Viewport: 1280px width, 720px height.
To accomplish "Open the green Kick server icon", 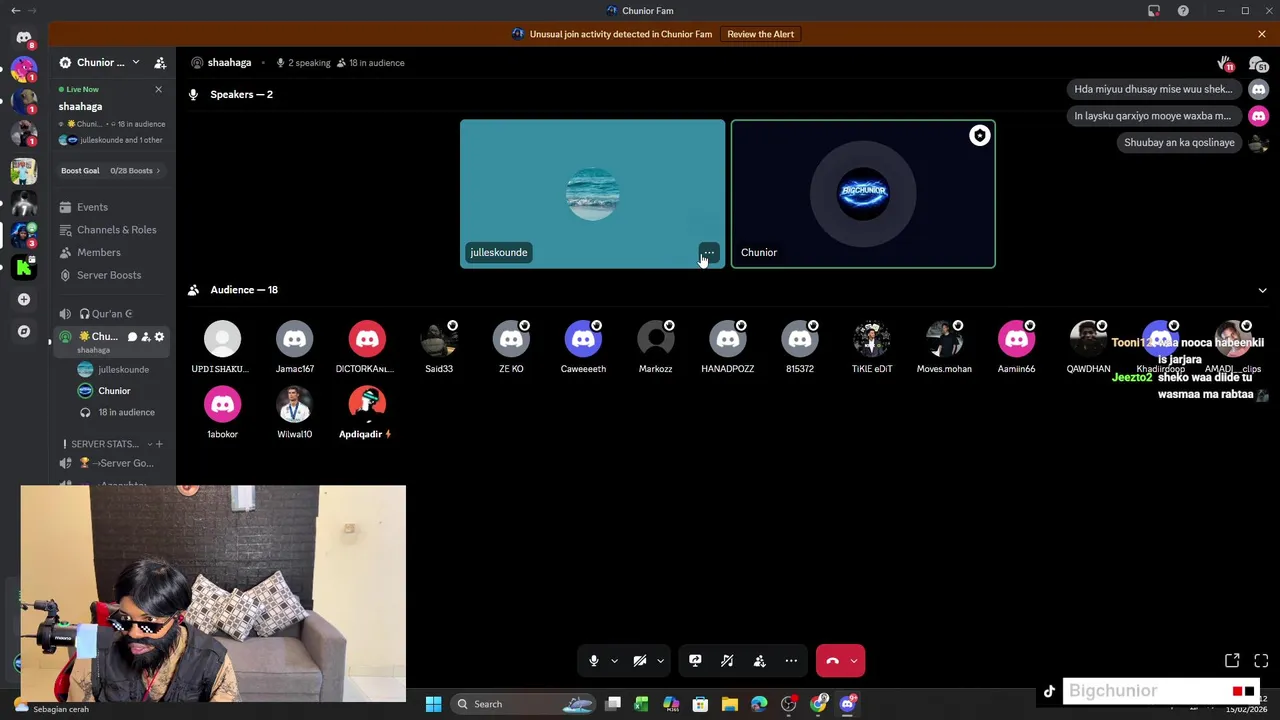I will [24, 267].
